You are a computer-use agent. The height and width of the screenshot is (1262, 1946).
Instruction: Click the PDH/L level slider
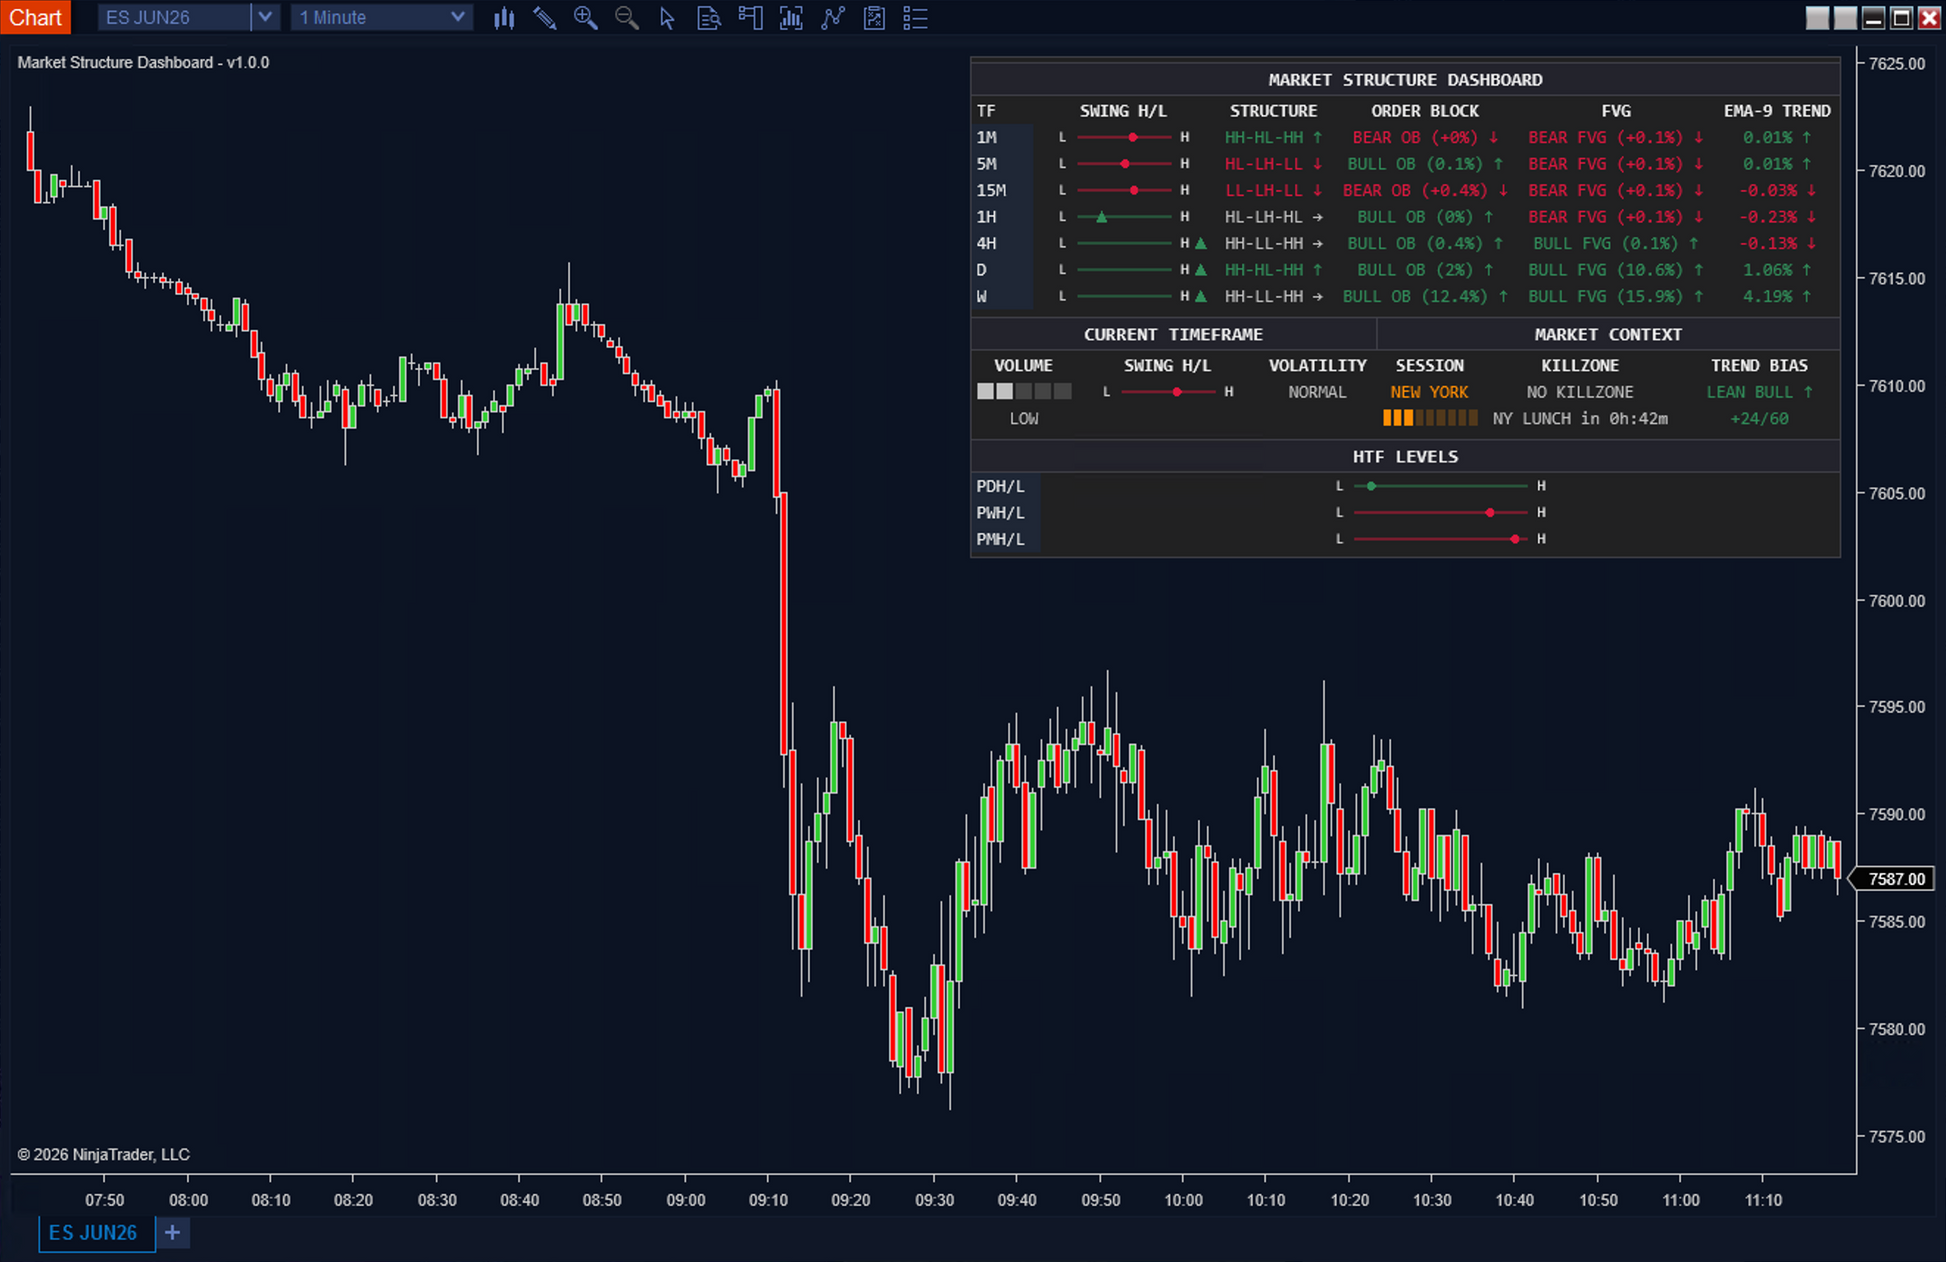point(1440,486)
